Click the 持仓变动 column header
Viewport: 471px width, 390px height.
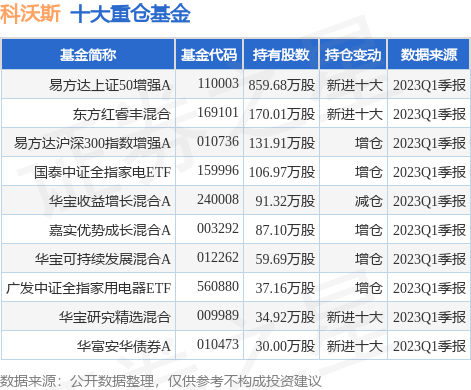tap(353, 55)
